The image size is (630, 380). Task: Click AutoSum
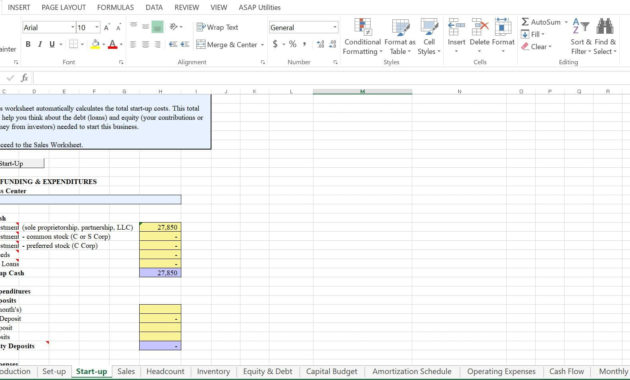[541, 22]
